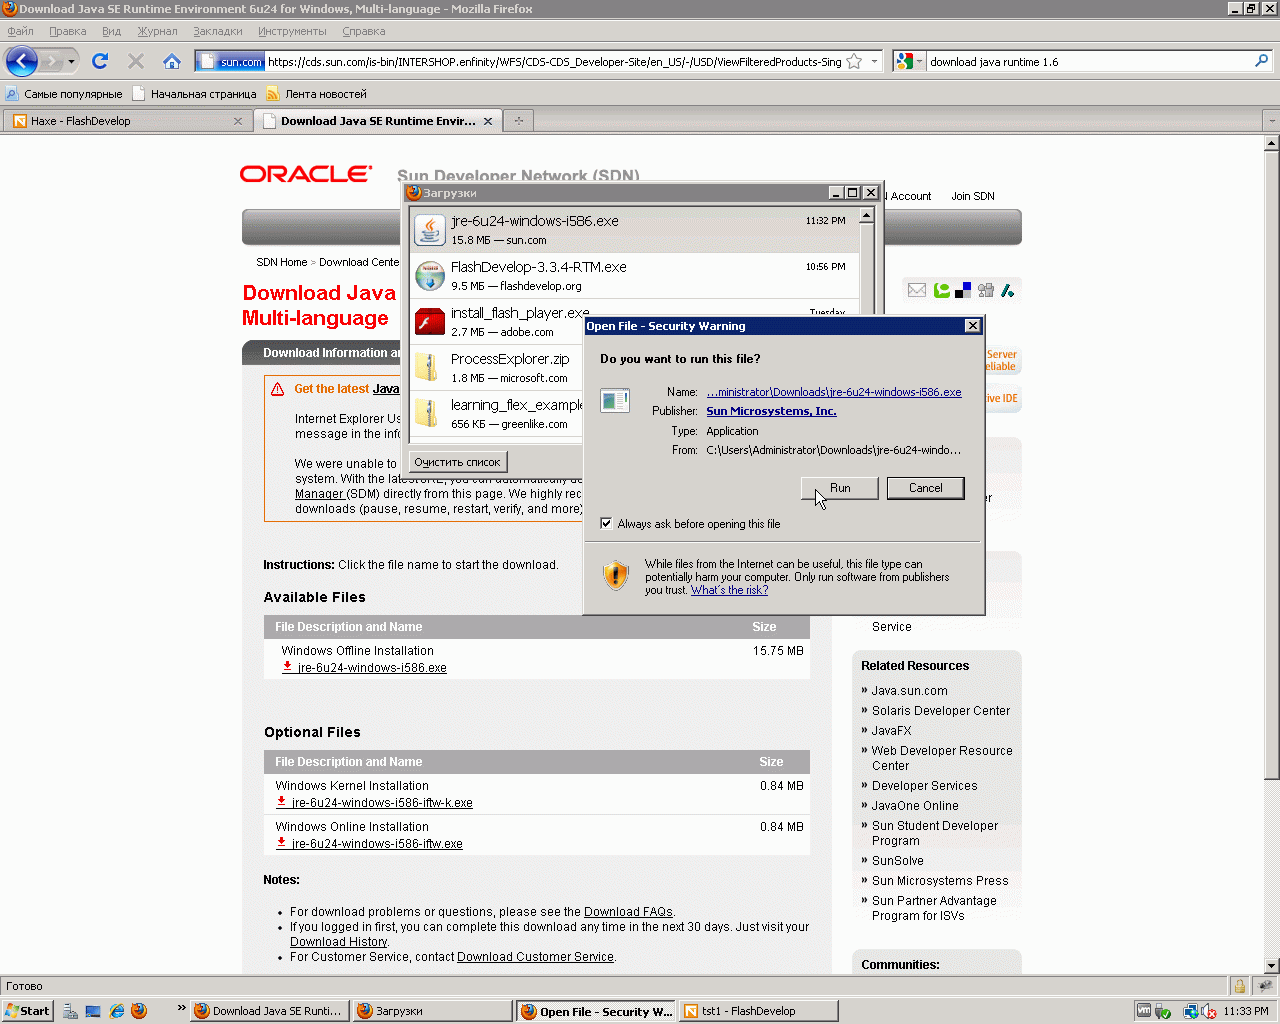Click the RSS icon of Лента новостей bookmark
The height and width of the screenshot is (1024, 1280).
click(x=272, y=94)
